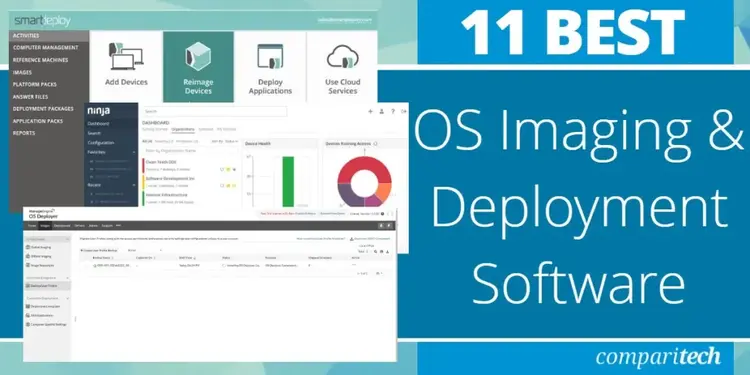The height and width of the screenshot is (375, 750).
Task: Click the Use Cloud Services cloud icon
Action: pos(343,56)
